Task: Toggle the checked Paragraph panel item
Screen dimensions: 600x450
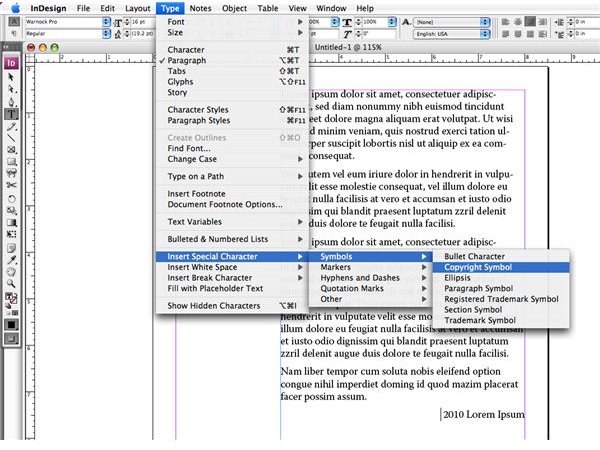Action: (x=232, y=60)
